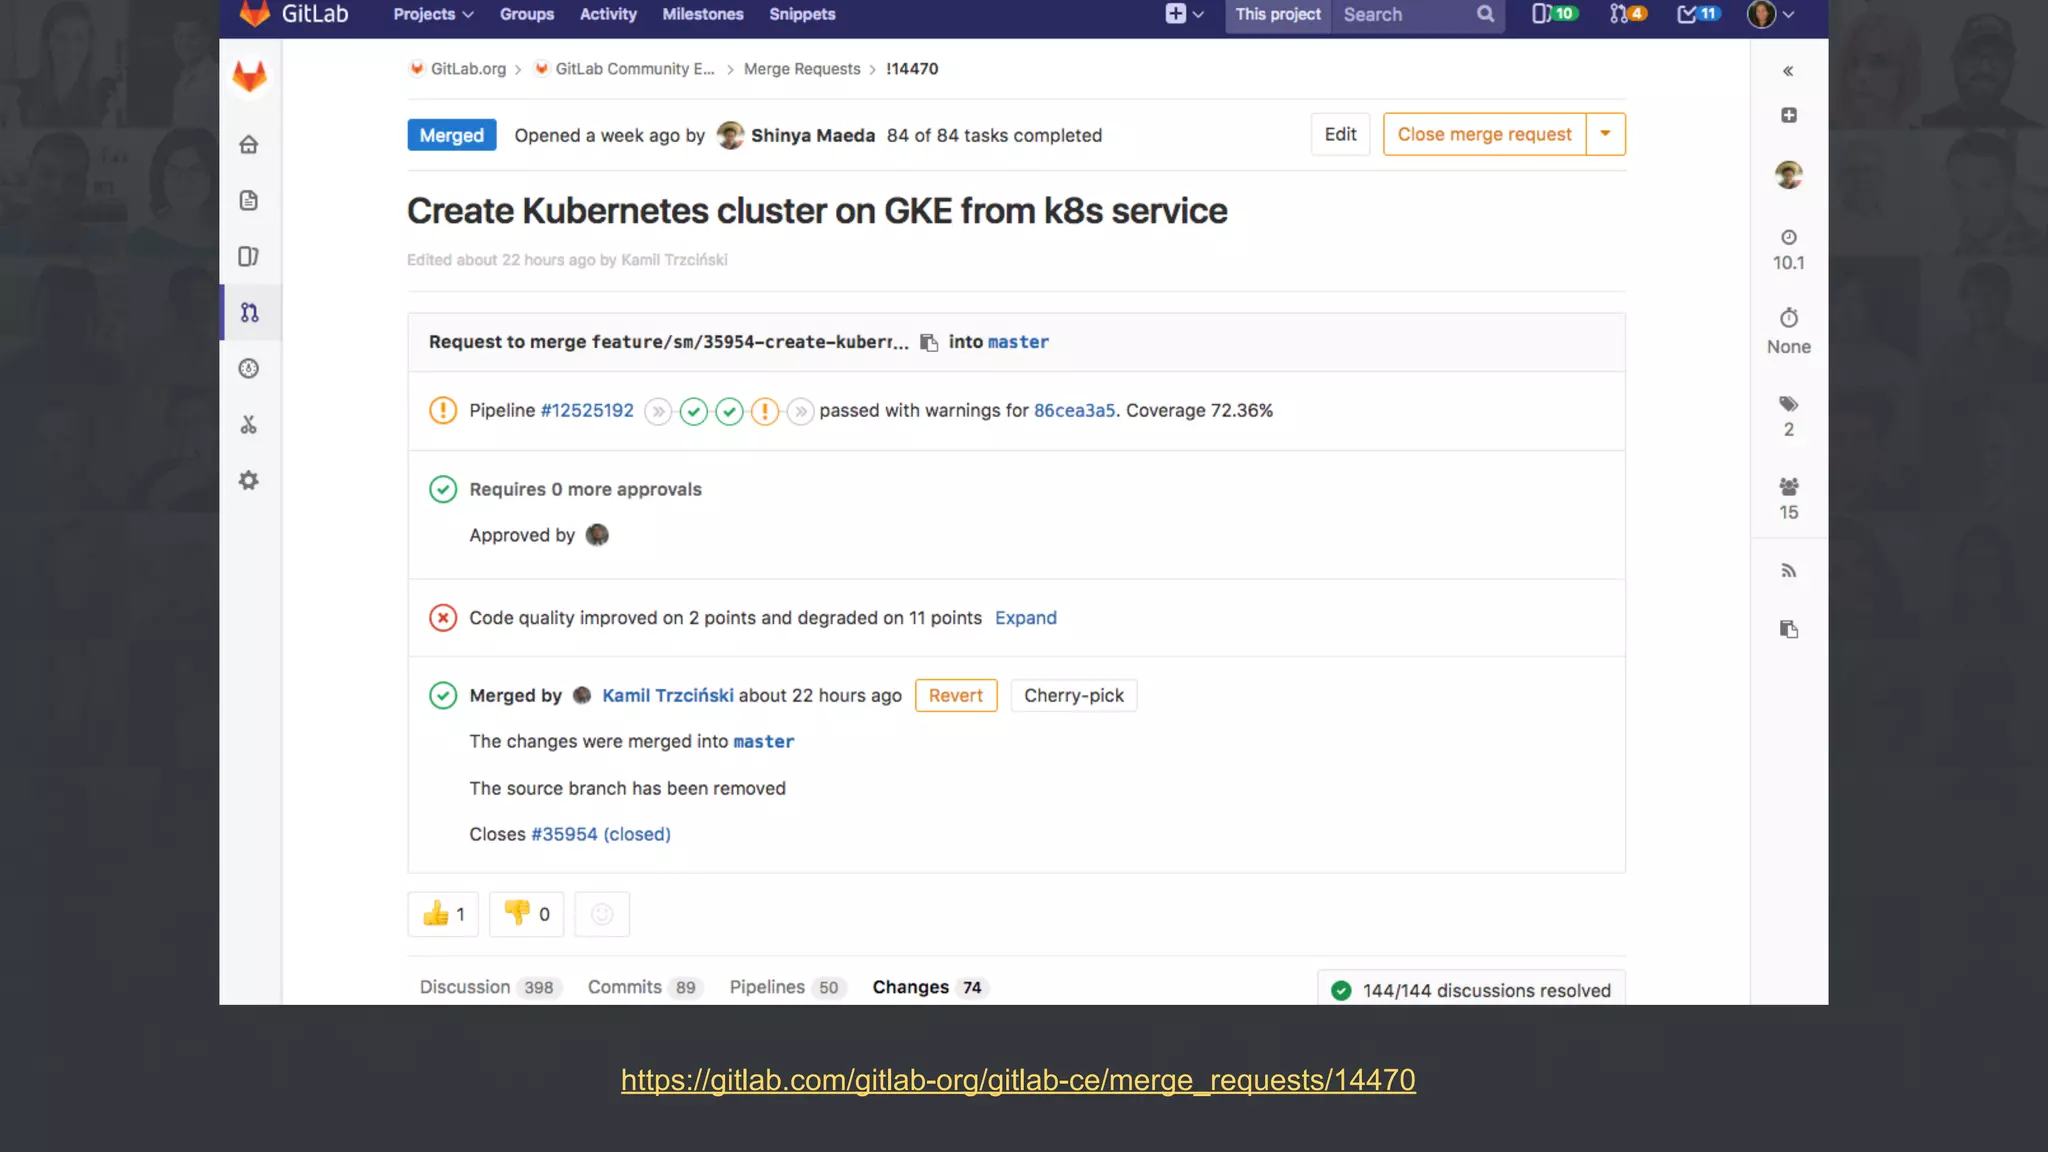
Task: Open Milestones in top navbar
Action: (x=703, y=14)
